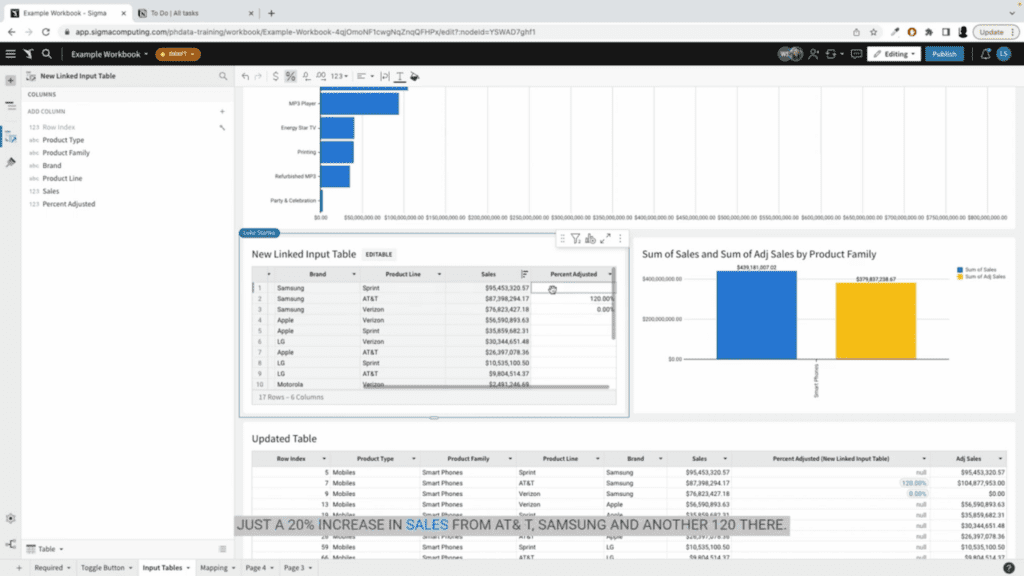The image size is (1024, 576).
Task: Click the fill color paint bucket icon
Action: tap(415, 76)
